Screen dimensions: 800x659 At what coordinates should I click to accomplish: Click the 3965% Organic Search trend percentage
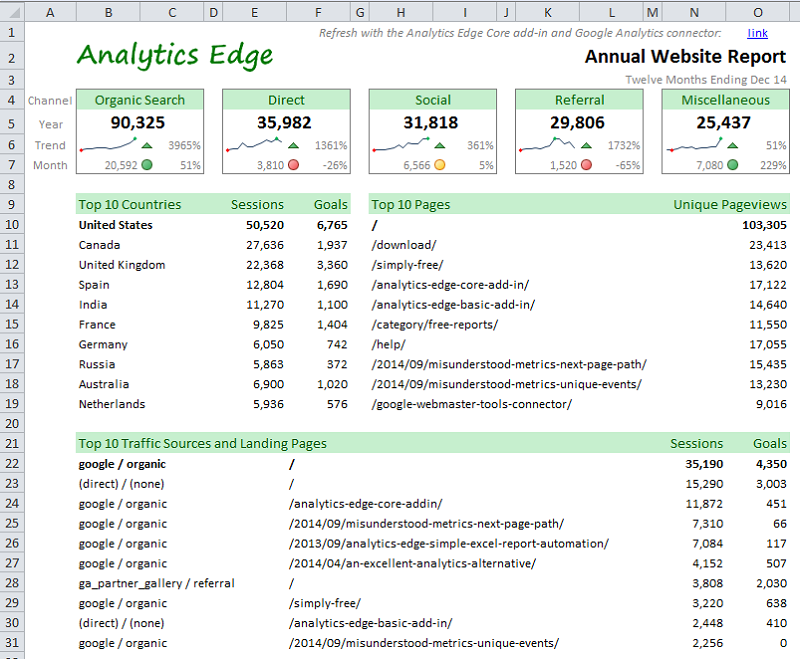185,145
